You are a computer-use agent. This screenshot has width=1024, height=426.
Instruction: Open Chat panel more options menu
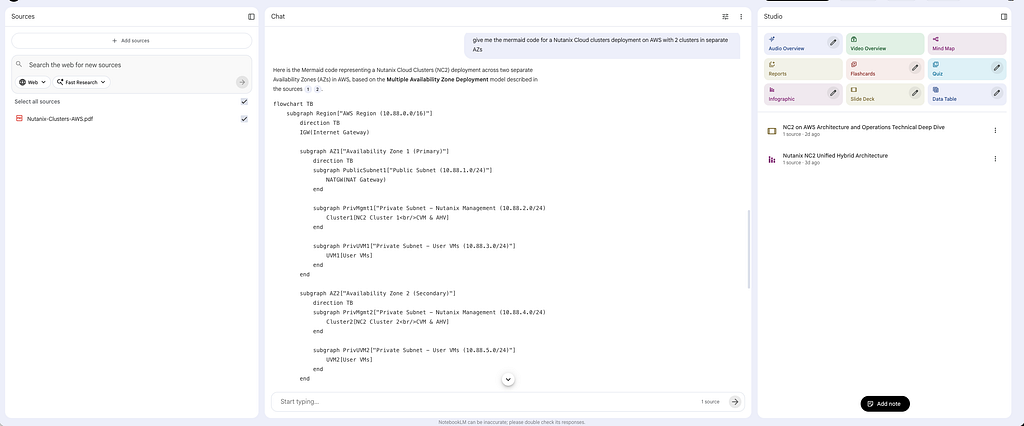[741, 16]
